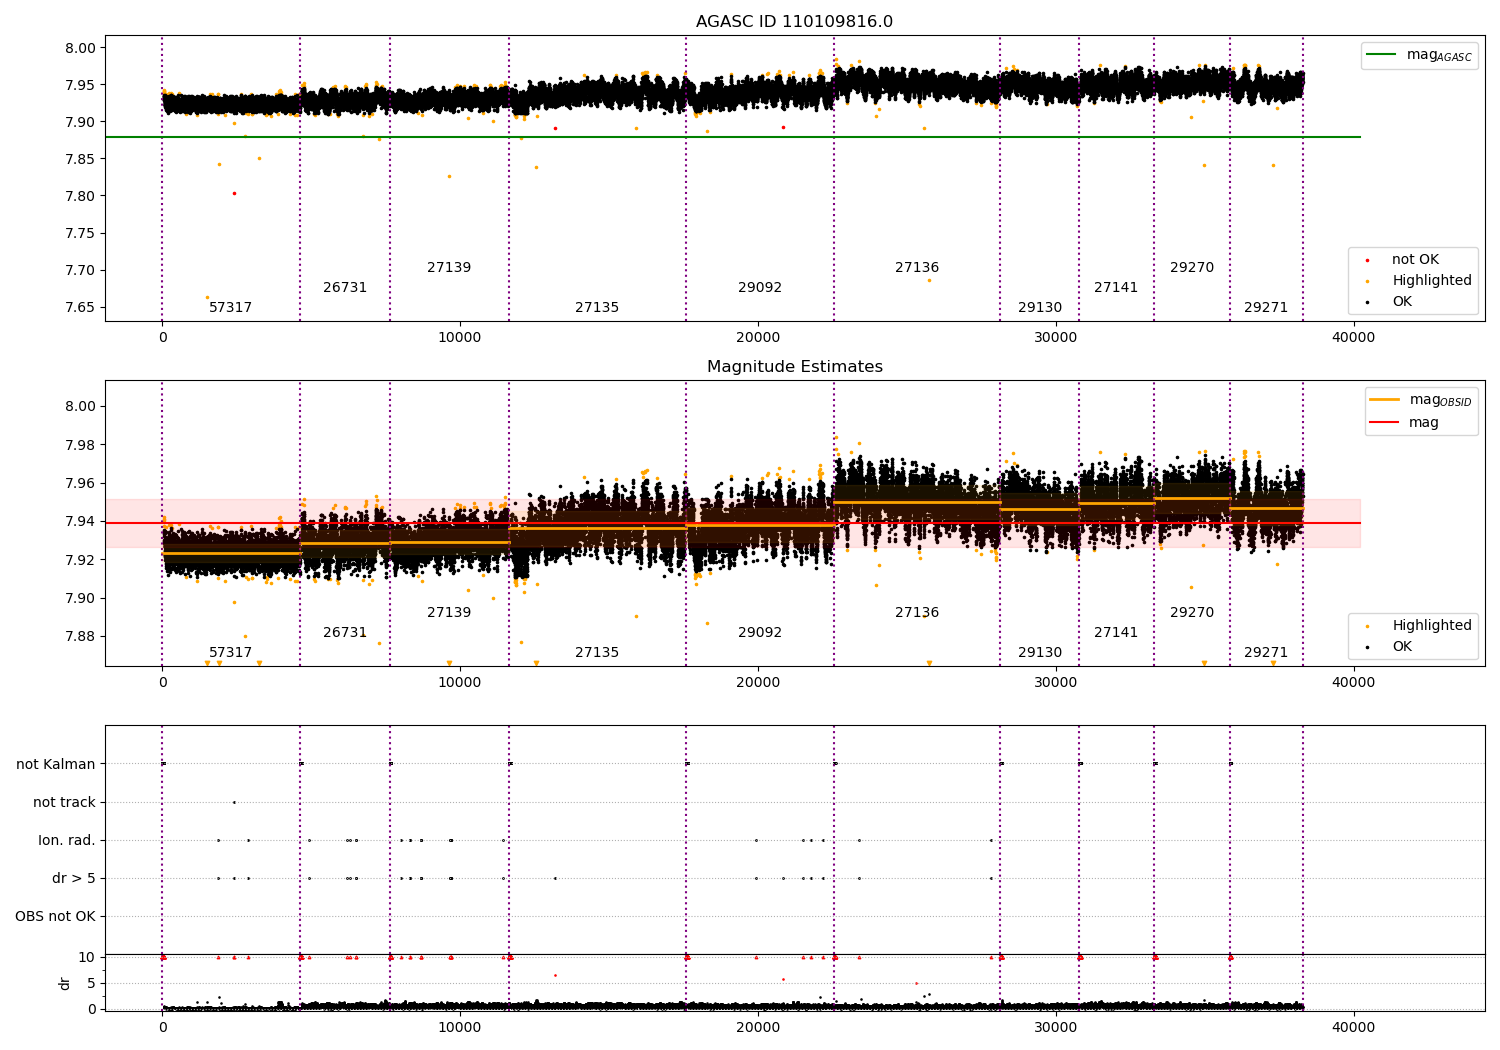Select 57317 label in Magnitude Estimates plot
This screenshot has height=1050, width=1500.
tap(230, 653)
